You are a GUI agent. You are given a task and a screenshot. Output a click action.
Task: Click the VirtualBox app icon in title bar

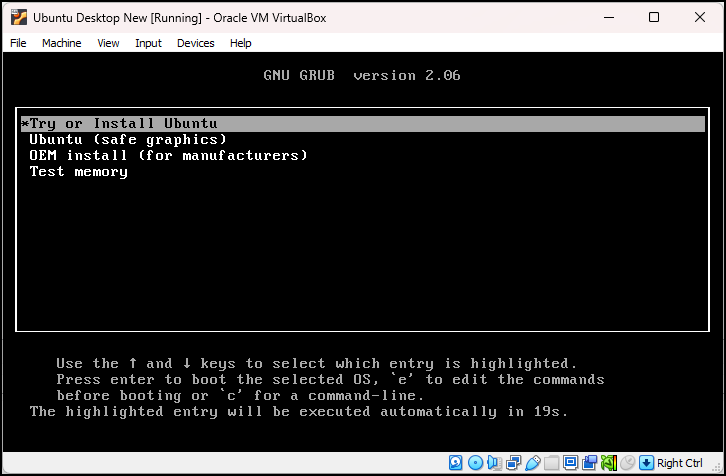[x=19, y=17]
